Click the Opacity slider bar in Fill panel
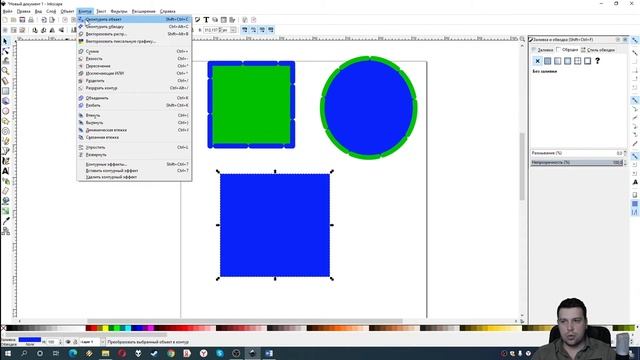640x360 pixels. [x=576, y=162]
